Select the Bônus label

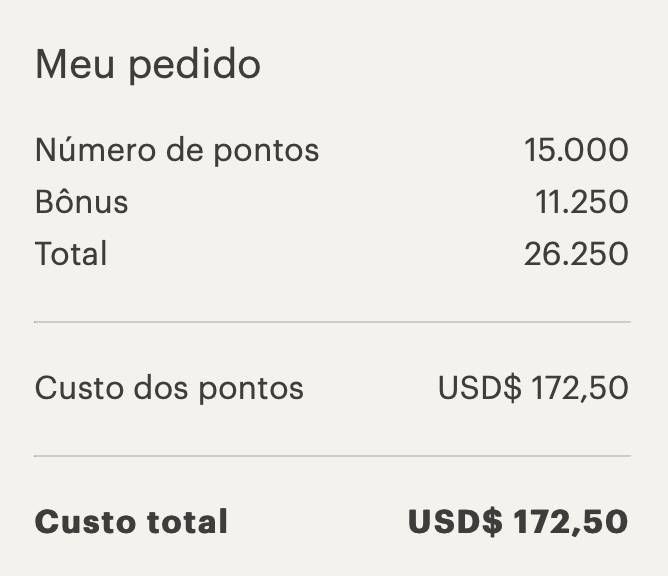81,201
